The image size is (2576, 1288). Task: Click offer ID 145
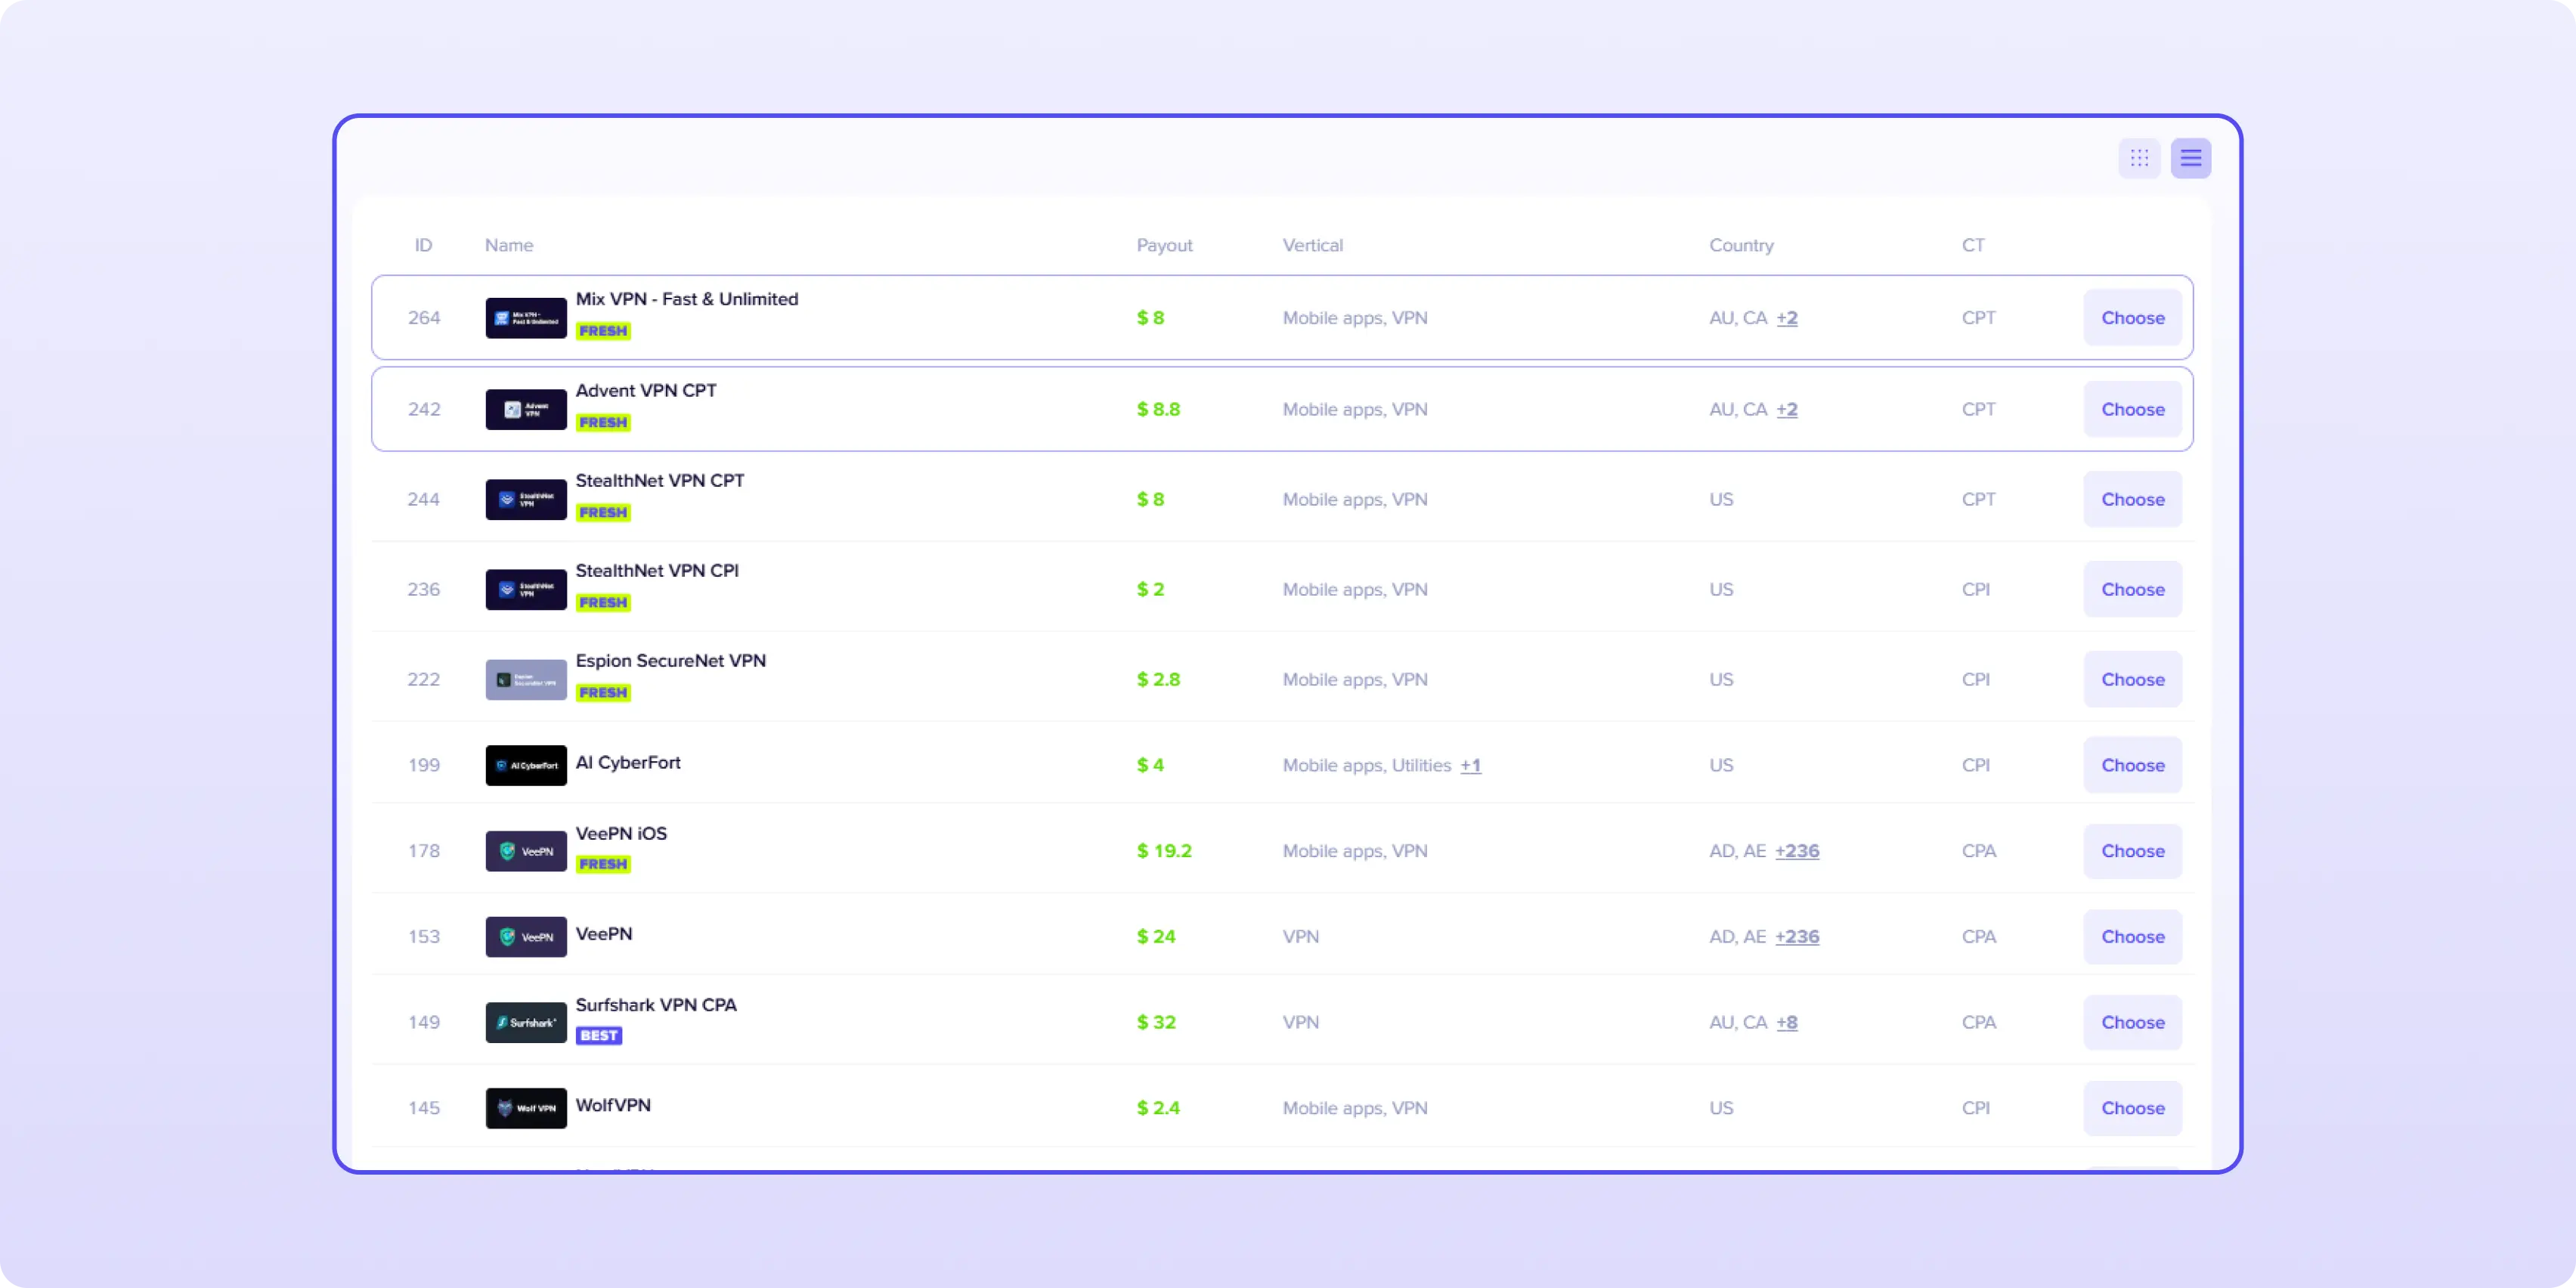(x=424, y=1108)
